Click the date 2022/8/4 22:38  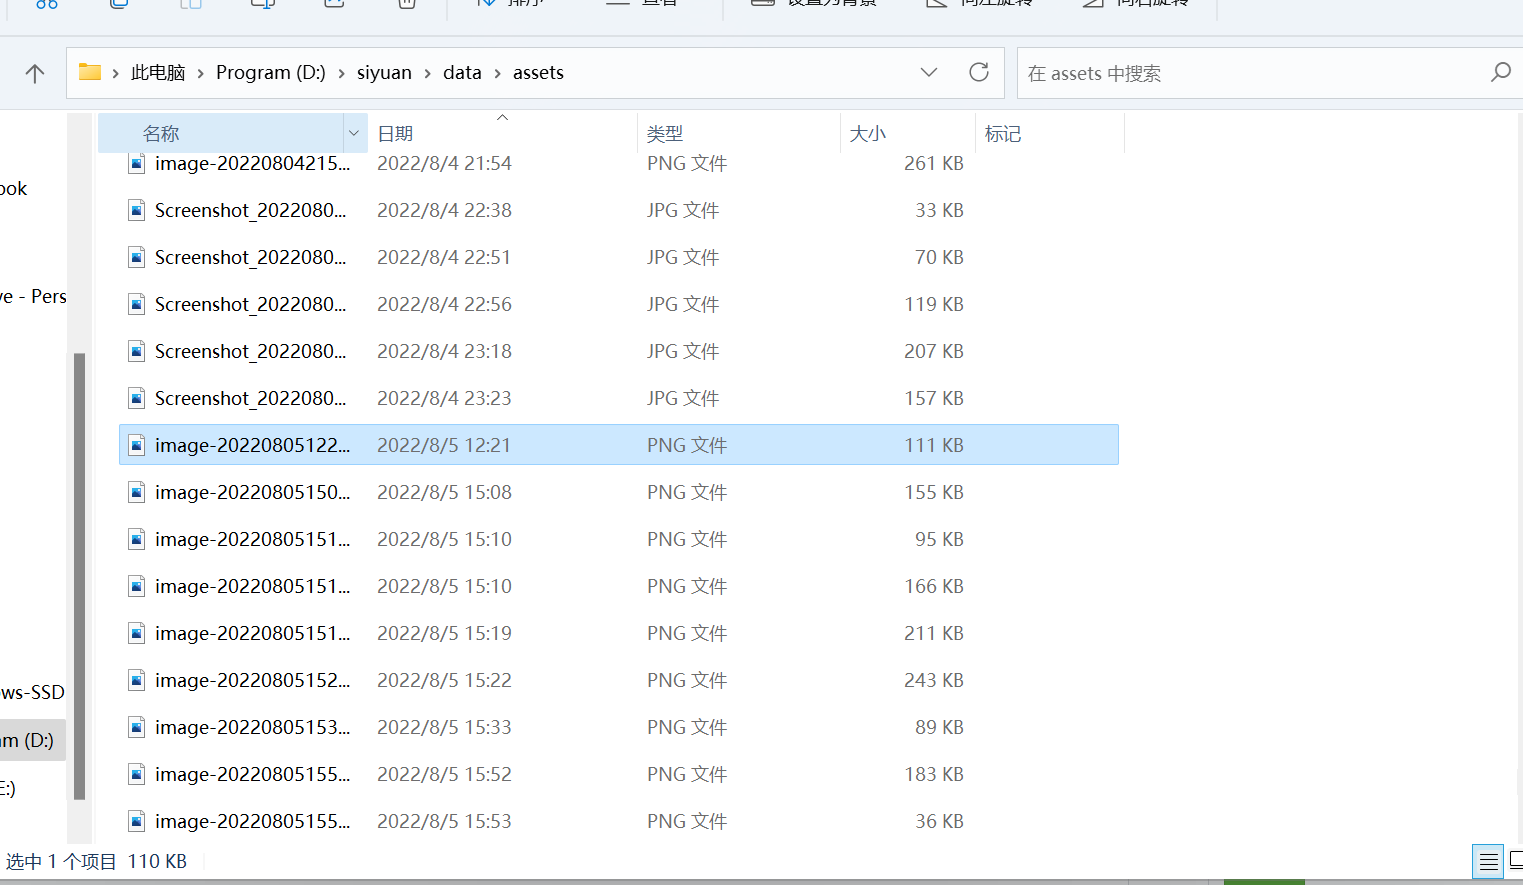444,210
